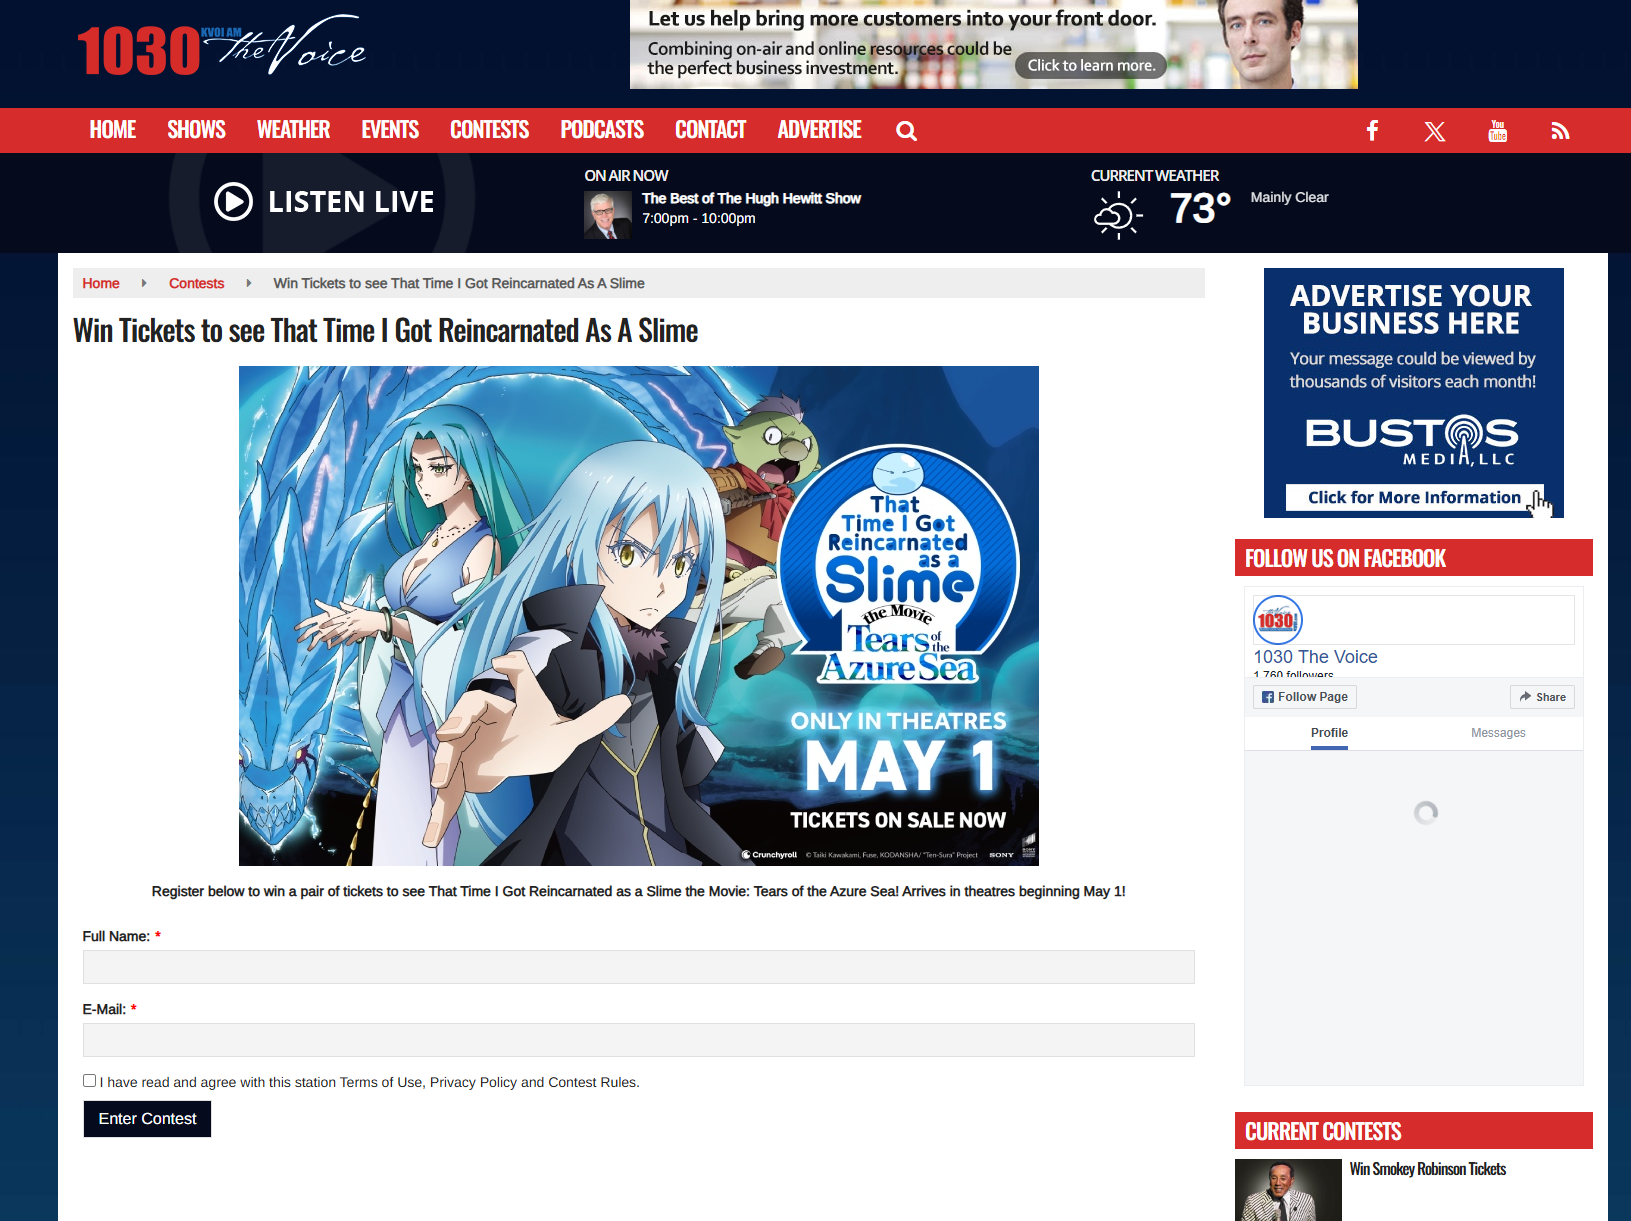Open the Podcasts menu item

(602, 130)
